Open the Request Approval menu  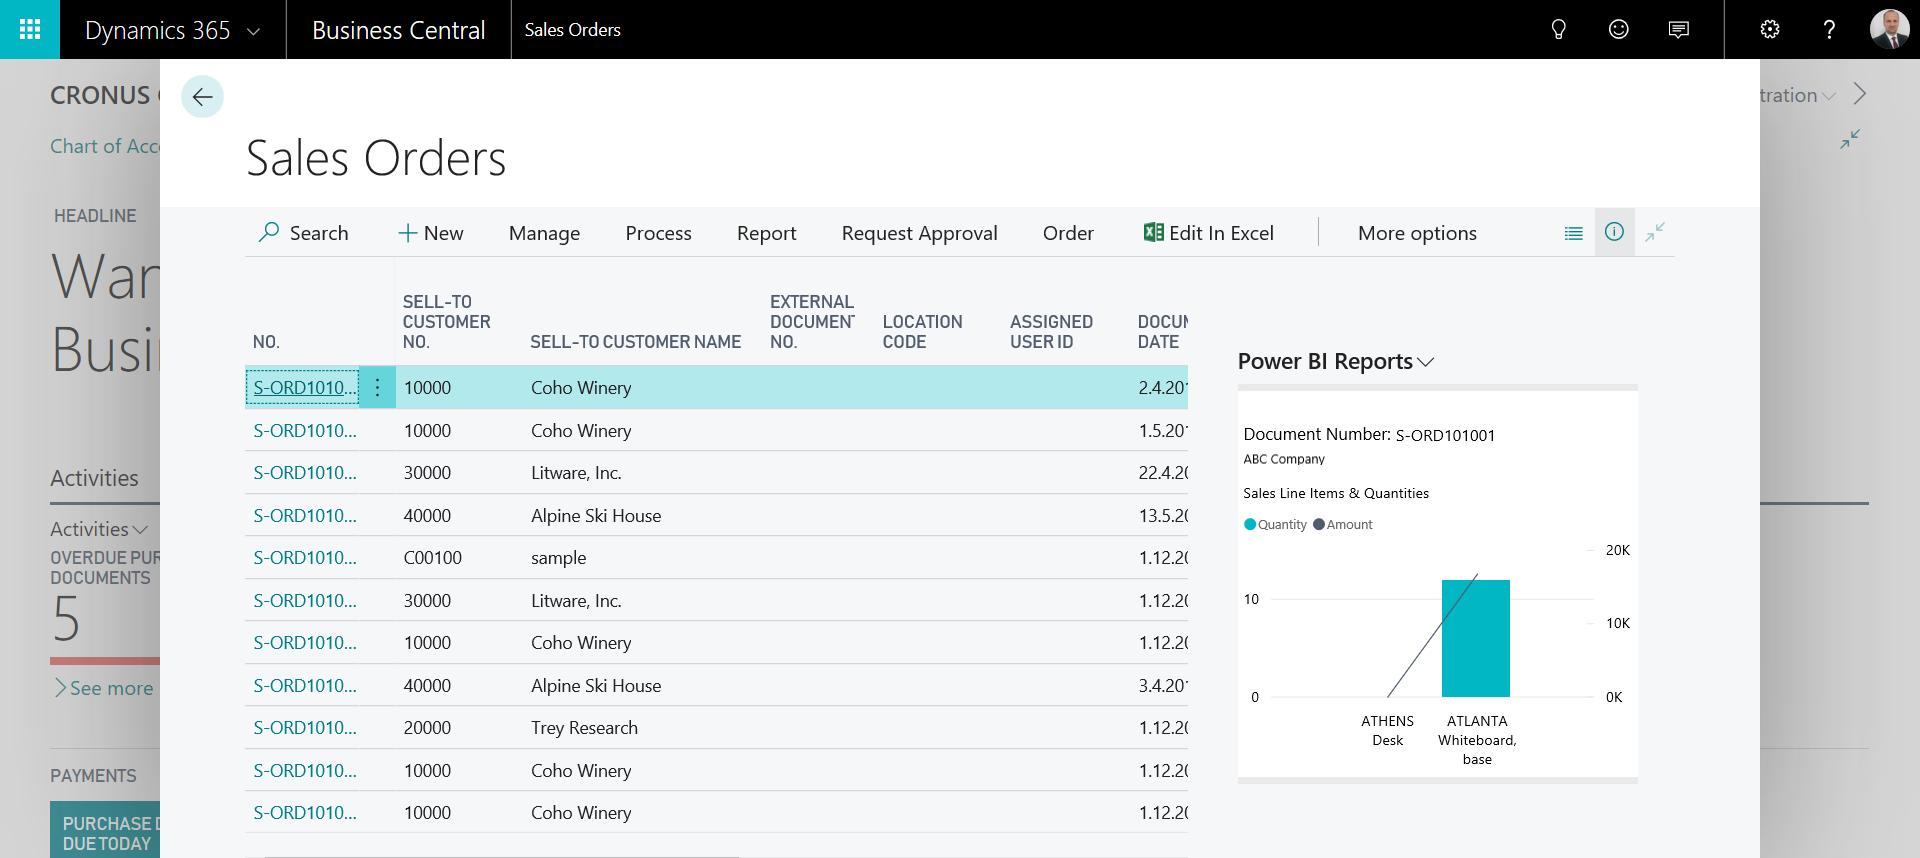click(919, 233)
